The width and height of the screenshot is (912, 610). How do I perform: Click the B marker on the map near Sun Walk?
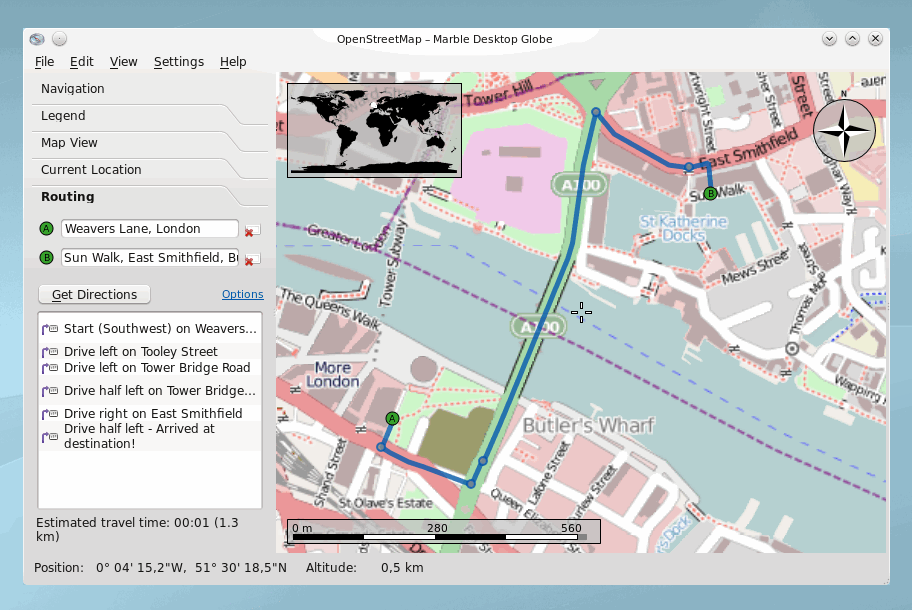tap(710, 193)
